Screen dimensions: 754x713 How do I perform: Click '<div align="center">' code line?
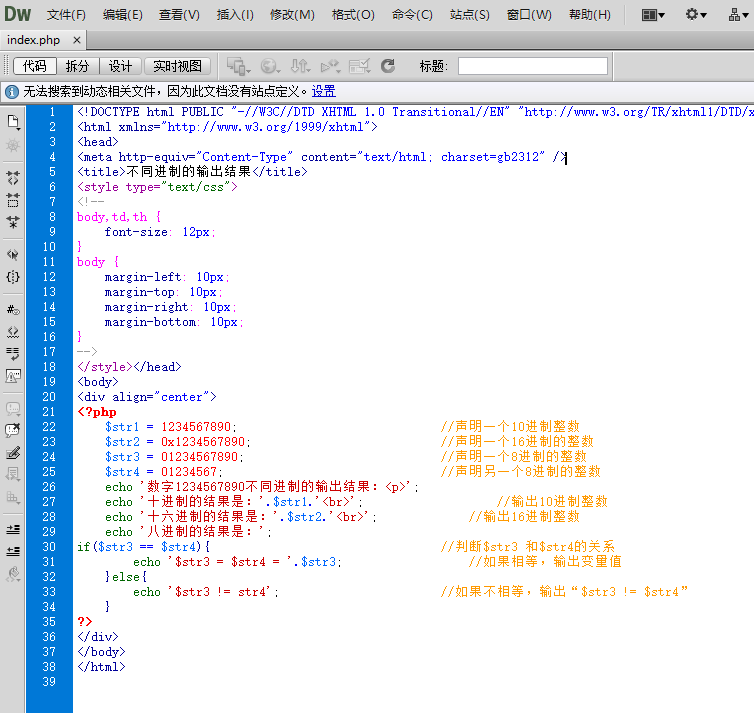tap(147, 397)
